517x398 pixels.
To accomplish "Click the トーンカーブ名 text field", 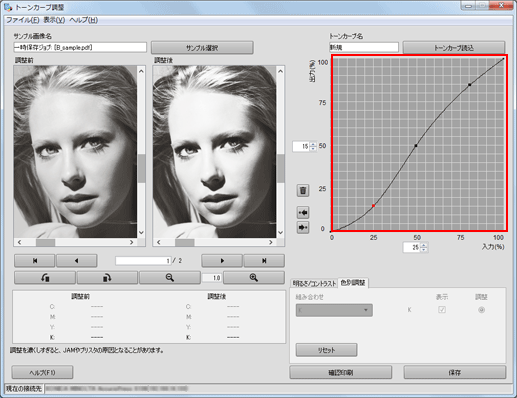I will click(x=364, y=47).
